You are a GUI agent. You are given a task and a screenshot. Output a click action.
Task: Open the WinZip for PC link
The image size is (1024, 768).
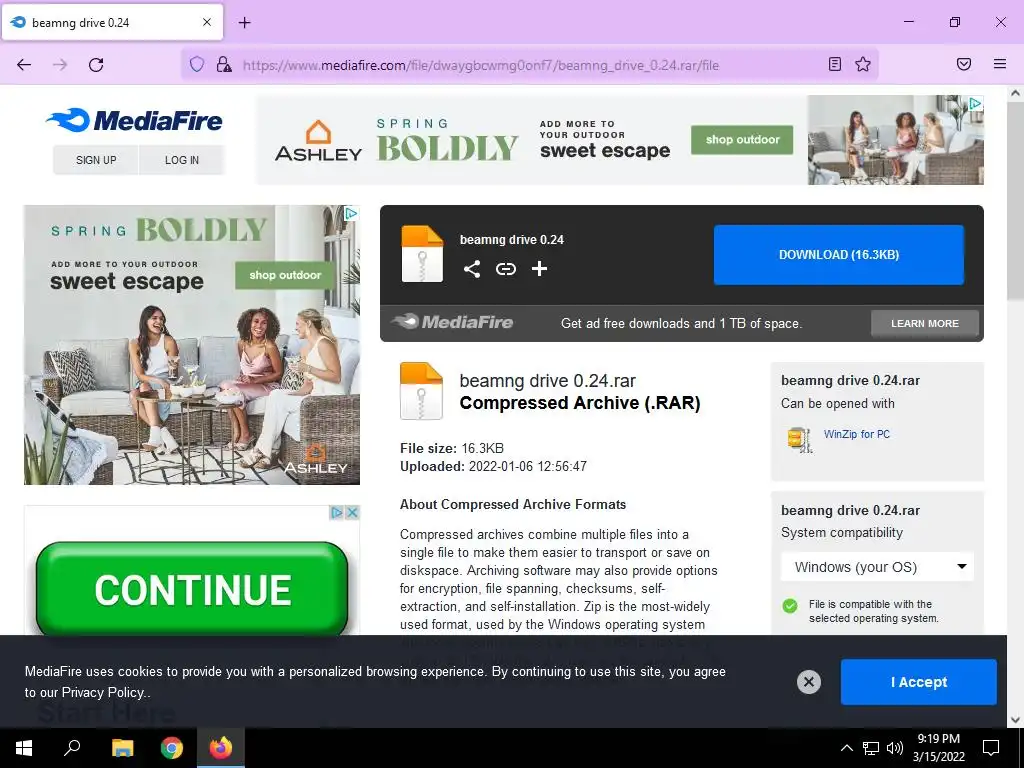point(857,434)
